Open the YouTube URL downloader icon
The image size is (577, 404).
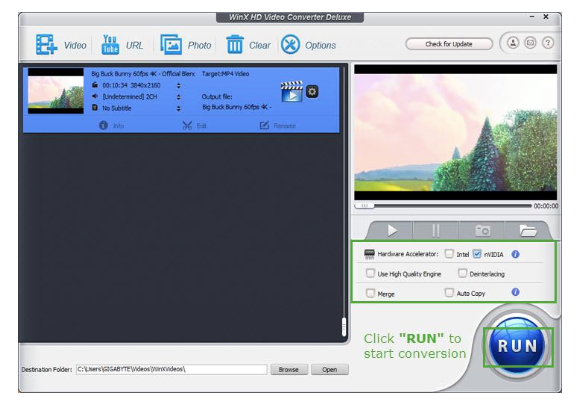coord(110,45)
